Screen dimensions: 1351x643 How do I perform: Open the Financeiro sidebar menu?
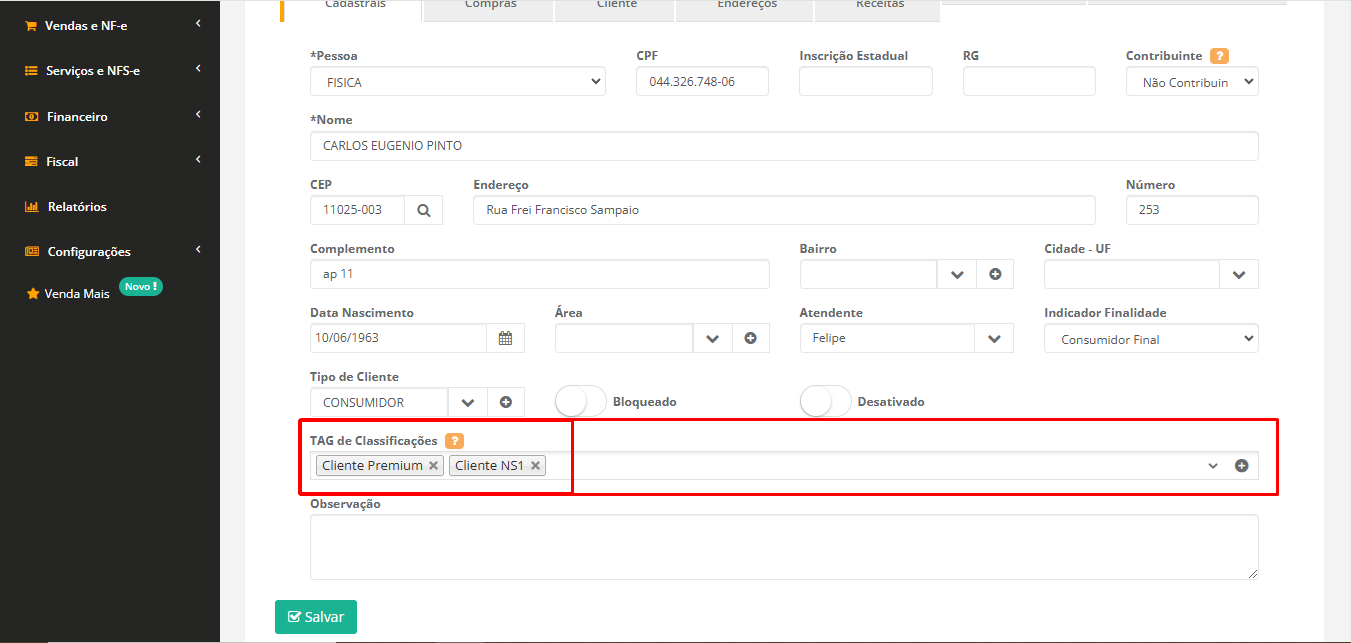click(77, 116)
